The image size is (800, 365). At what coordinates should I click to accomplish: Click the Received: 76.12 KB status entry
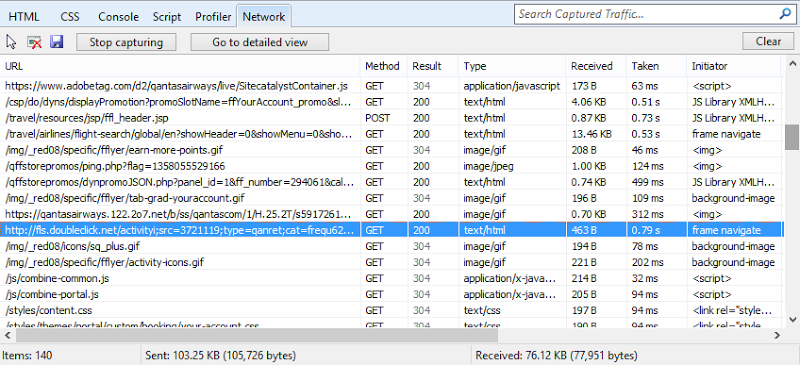[x=556, y=355]
